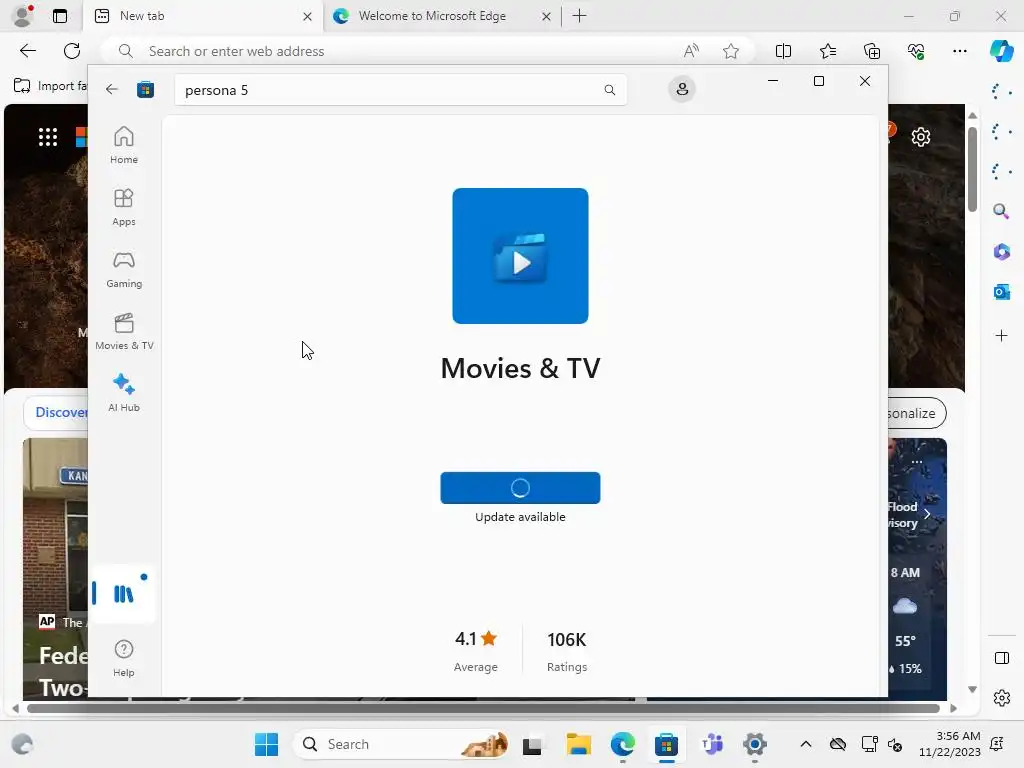Add page to Edge favorites star
The width and height of the screenshot is (1024, 768).
[x=731, y=51]
